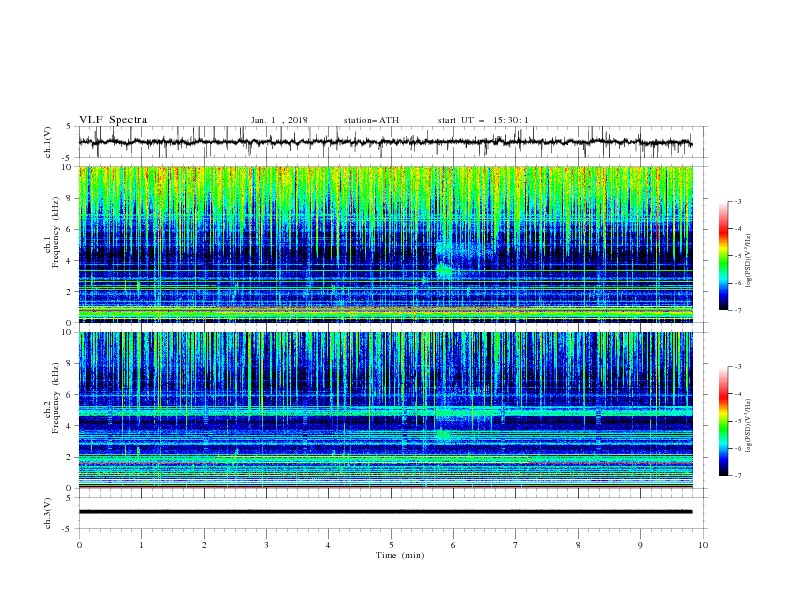Click the "start UT = 15:30:1" header text
792x612 pixels.
pyautogui.click(x=483, y=120)
